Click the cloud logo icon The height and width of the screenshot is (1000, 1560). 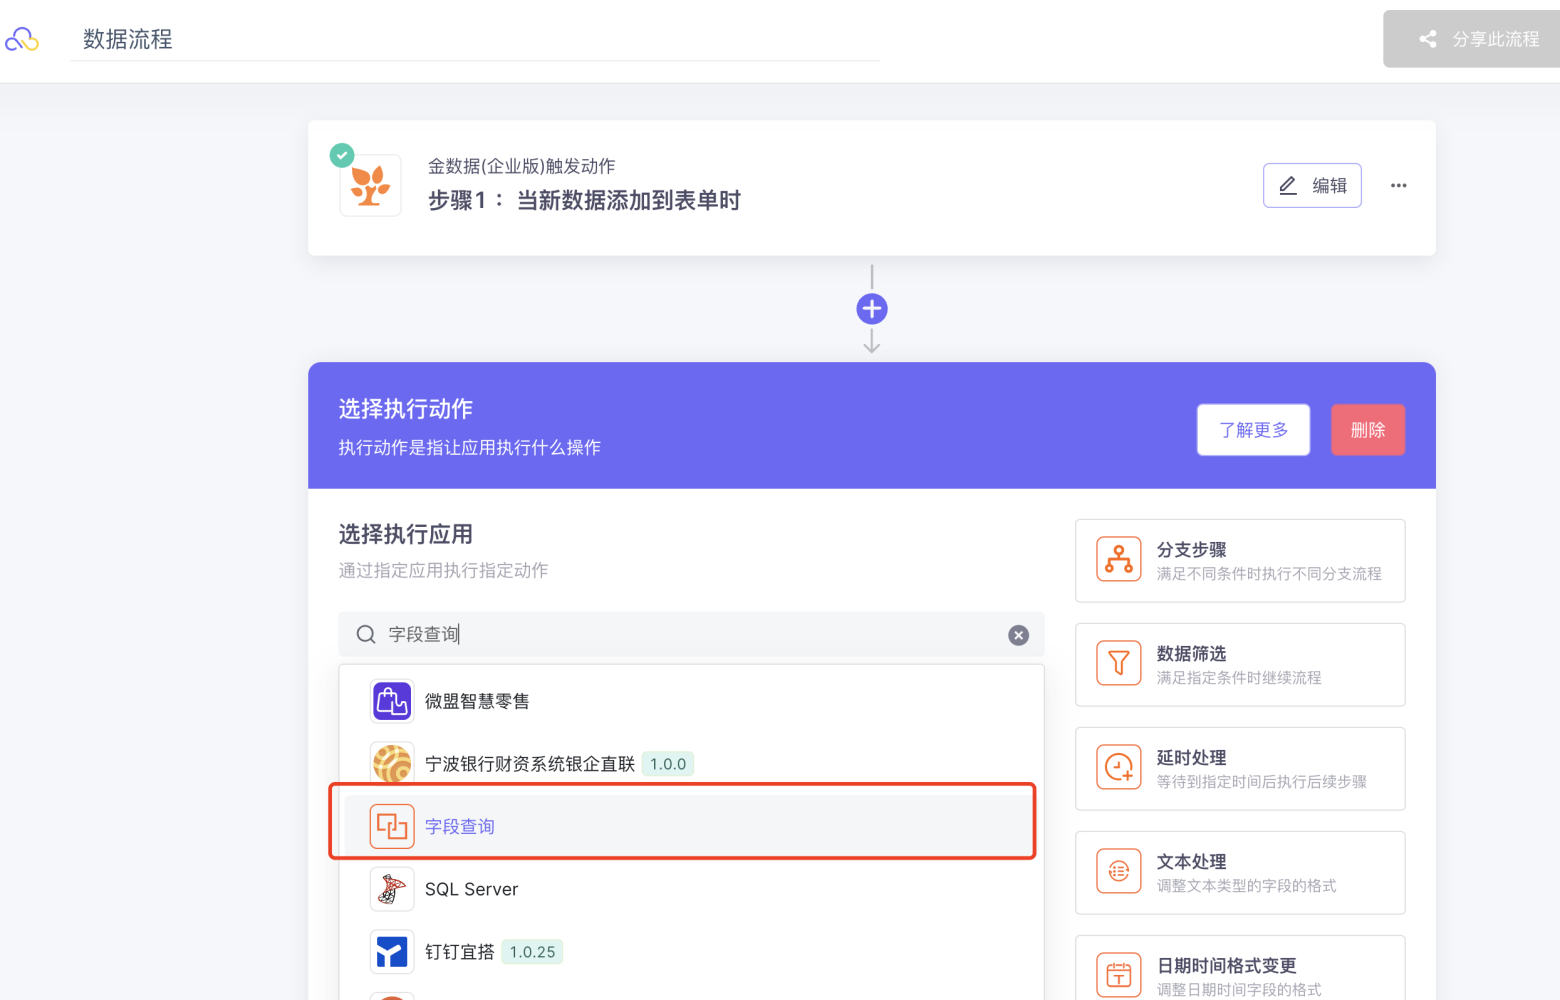tap(22, 39)
